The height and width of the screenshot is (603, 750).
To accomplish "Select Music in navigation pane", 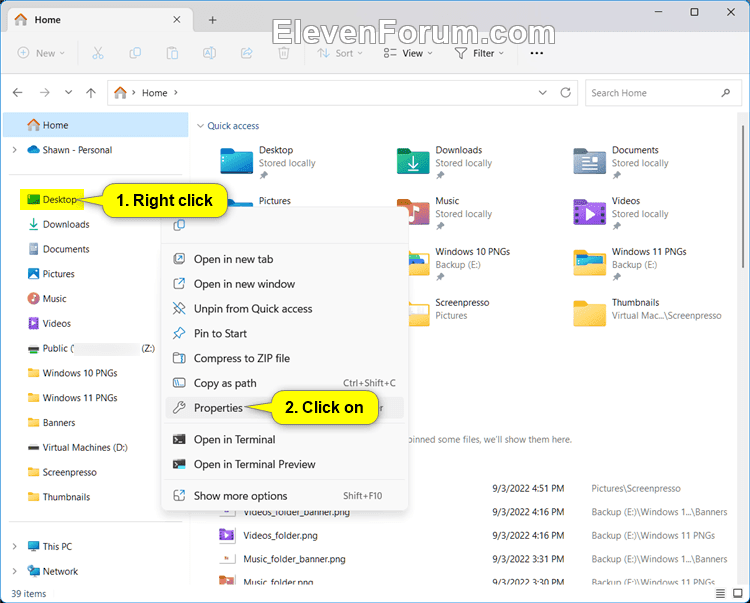I will [47, 299].
